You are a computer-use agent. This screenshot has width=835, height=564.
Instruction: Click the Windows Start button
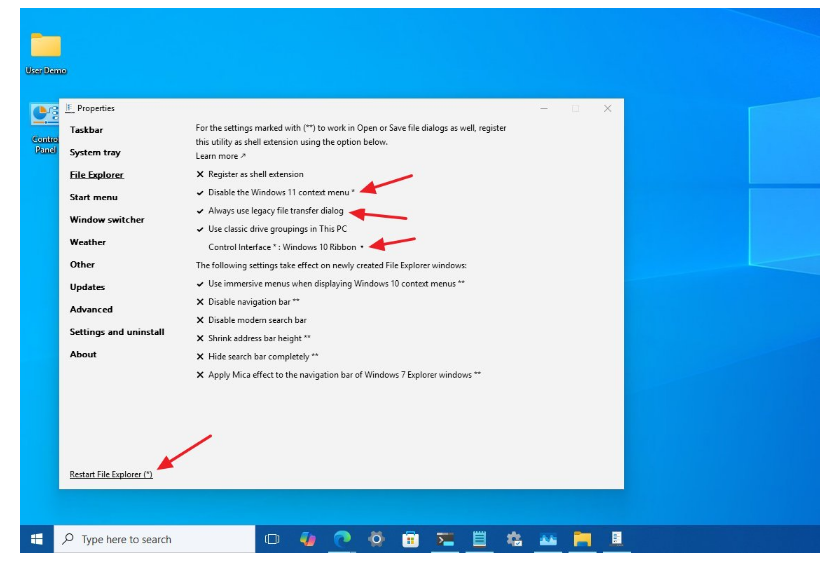coord(37,539)
